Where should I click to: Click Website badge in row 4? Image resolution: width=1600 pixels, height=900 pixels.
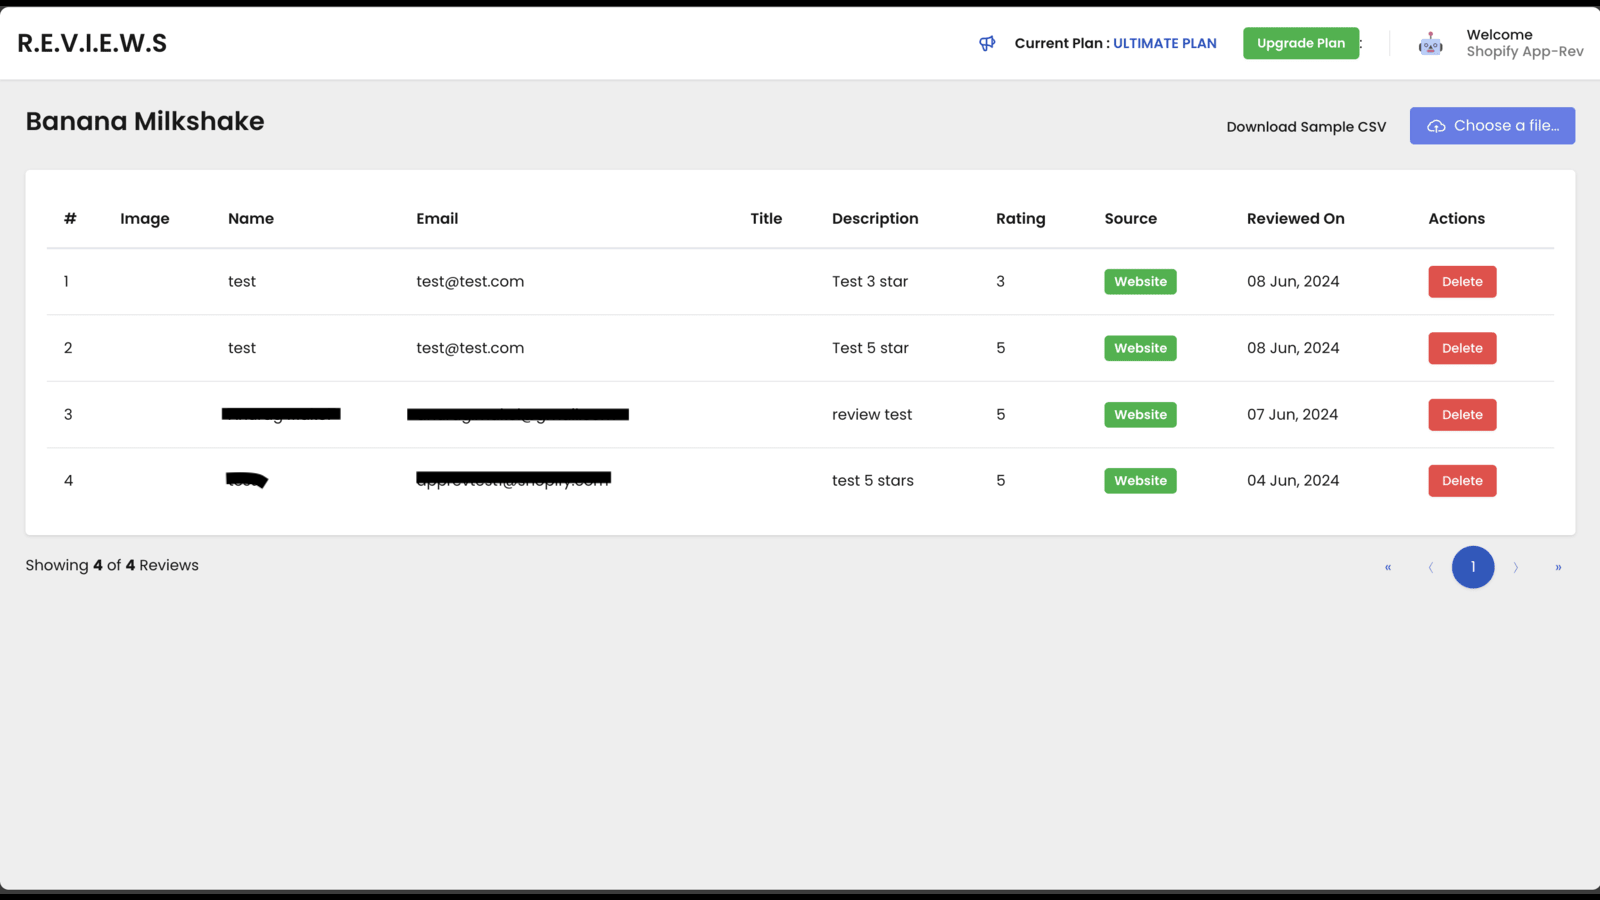(1140, 481)
